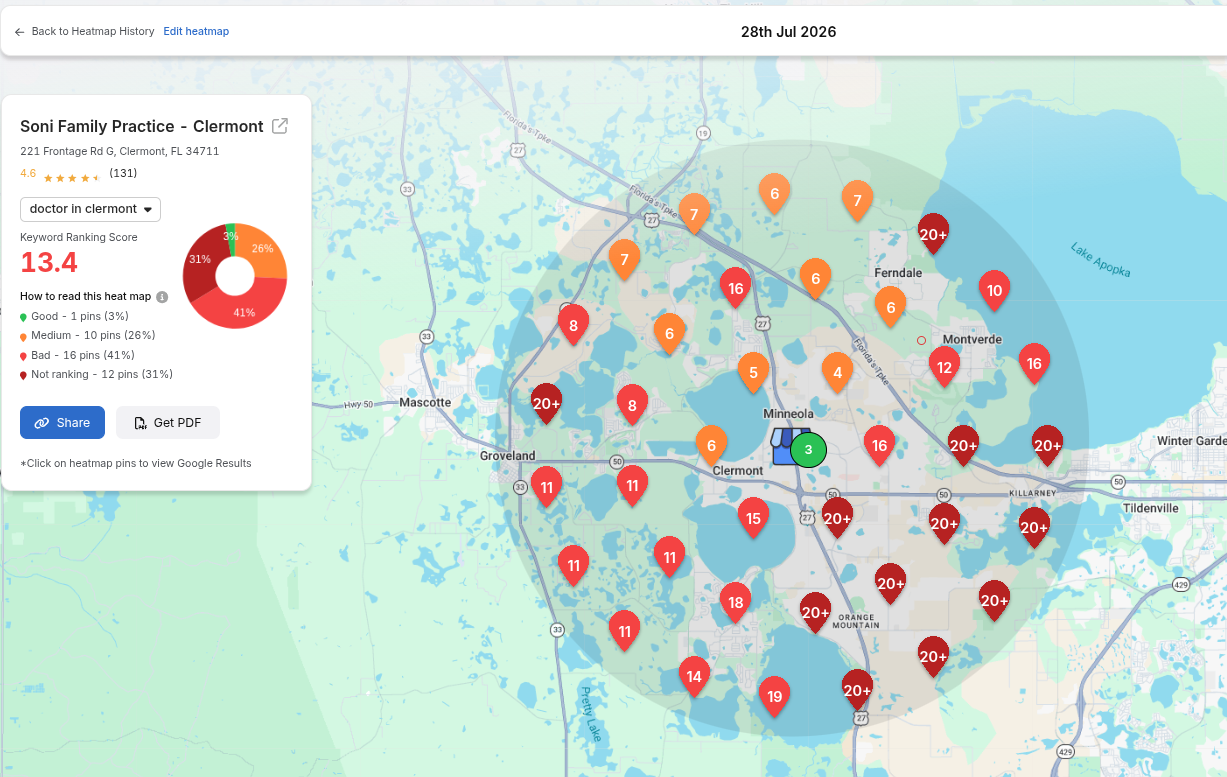
Task: Select the red rank 18 map pin
Action: [x=735, y=602]
